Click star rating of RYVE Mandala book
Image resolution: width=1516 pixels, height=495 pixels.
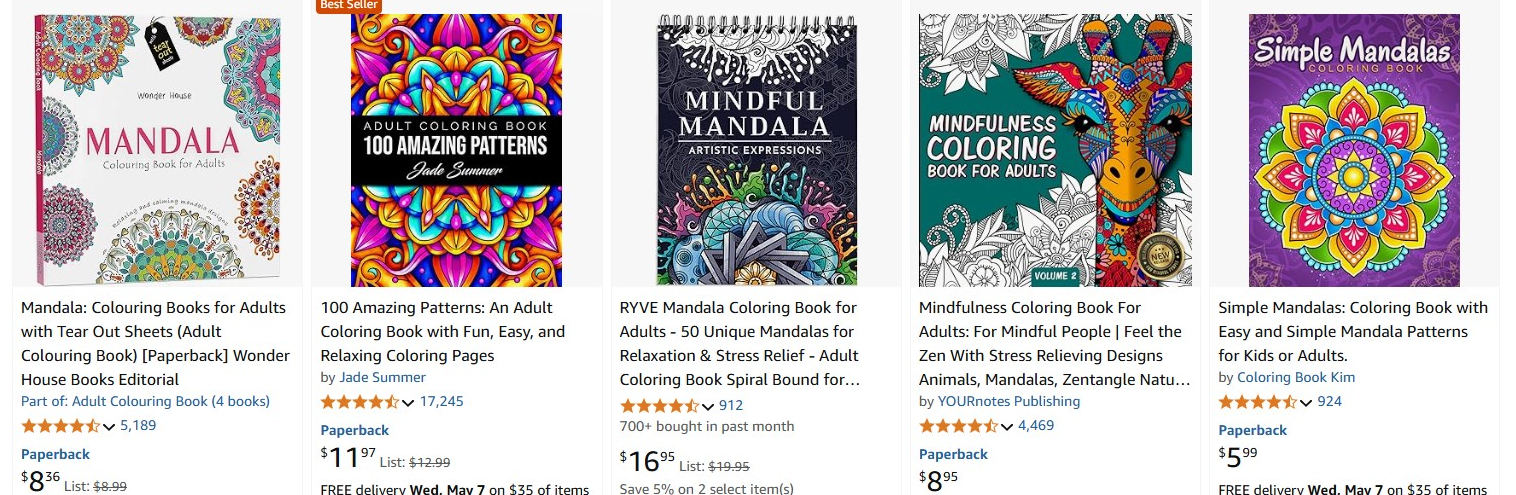pos(659,406)
